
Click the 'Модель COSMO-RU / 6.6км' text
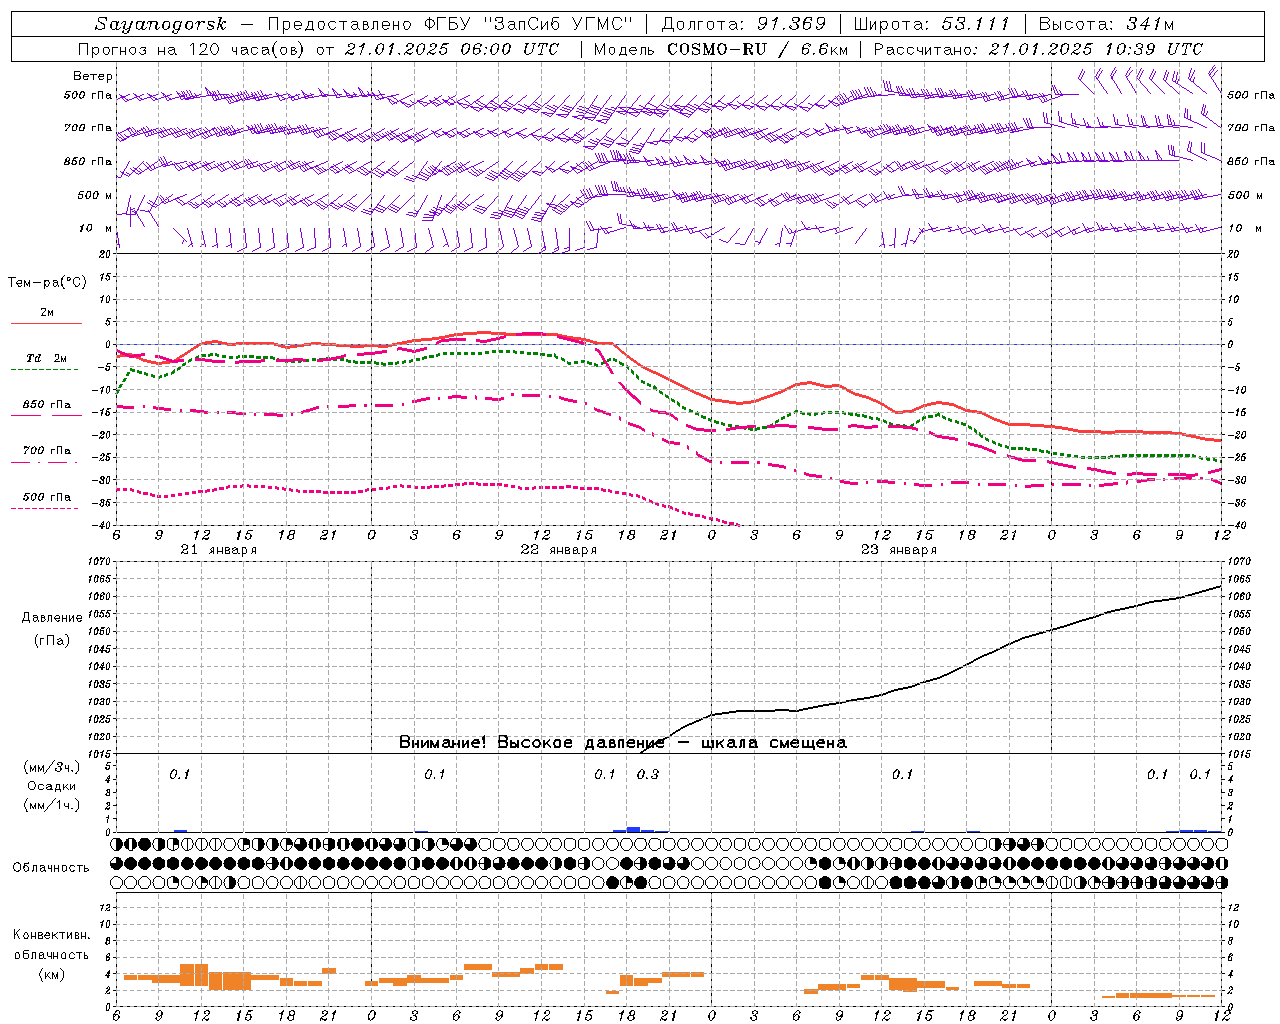(721, 49)
